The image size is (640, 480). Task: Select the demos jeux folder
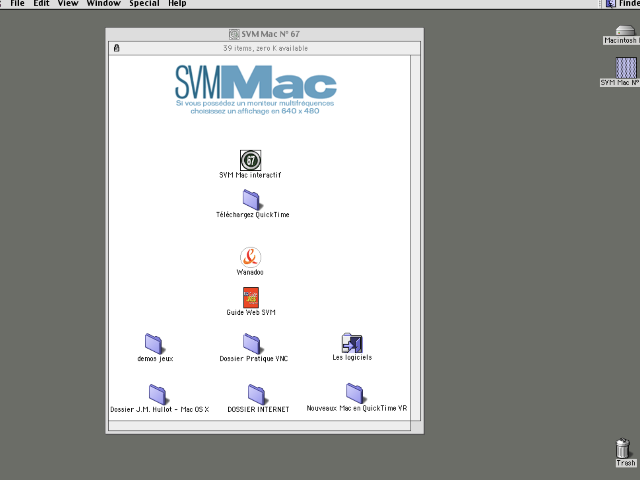click(154, 344)
